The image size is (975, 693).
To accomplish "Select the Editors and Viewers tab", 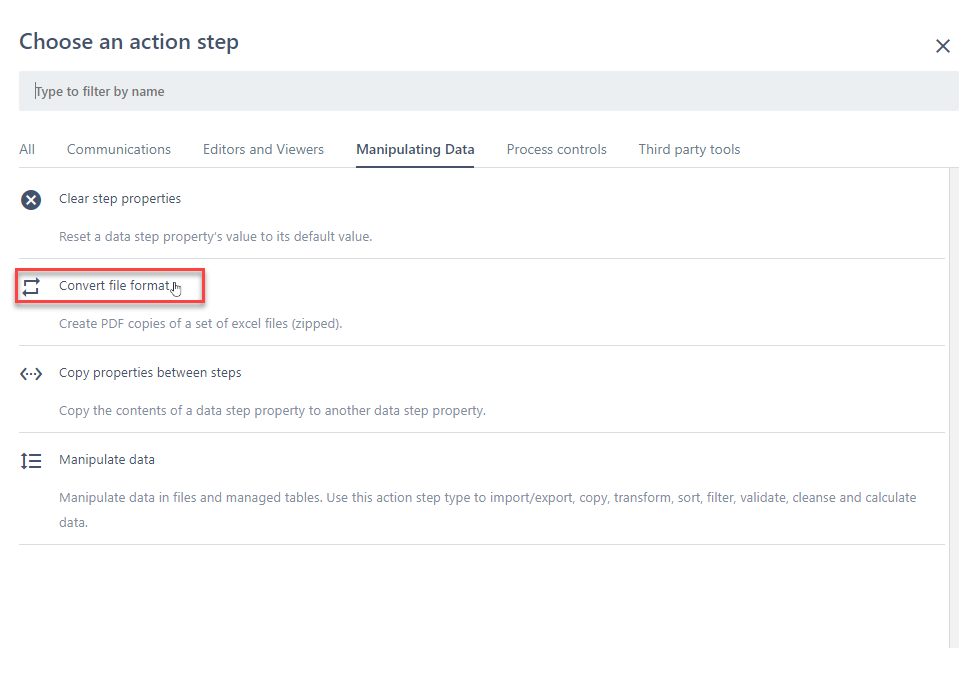I will coord(263,150).
